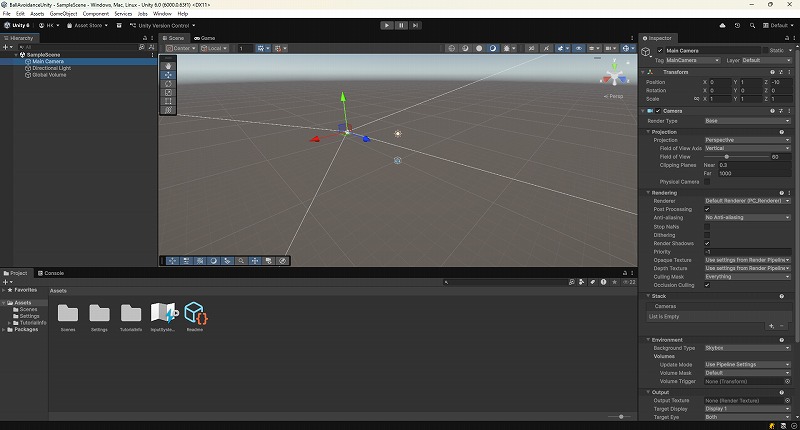The image size is (800, 430).
Task: Select the Scale tool in scene toolbar
Action: 168,92
